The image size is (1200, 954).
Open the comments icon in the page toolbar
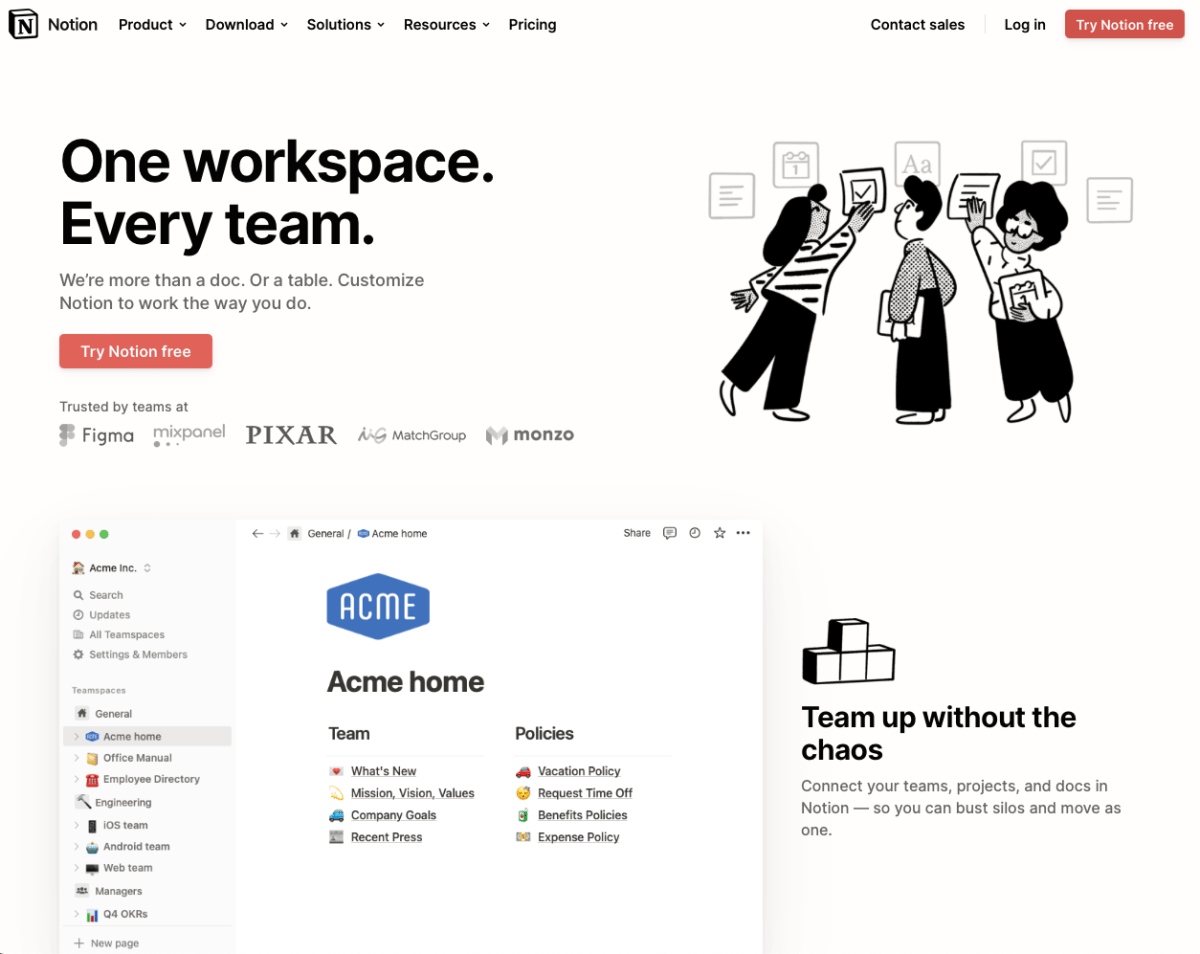[x=669, y=533]
